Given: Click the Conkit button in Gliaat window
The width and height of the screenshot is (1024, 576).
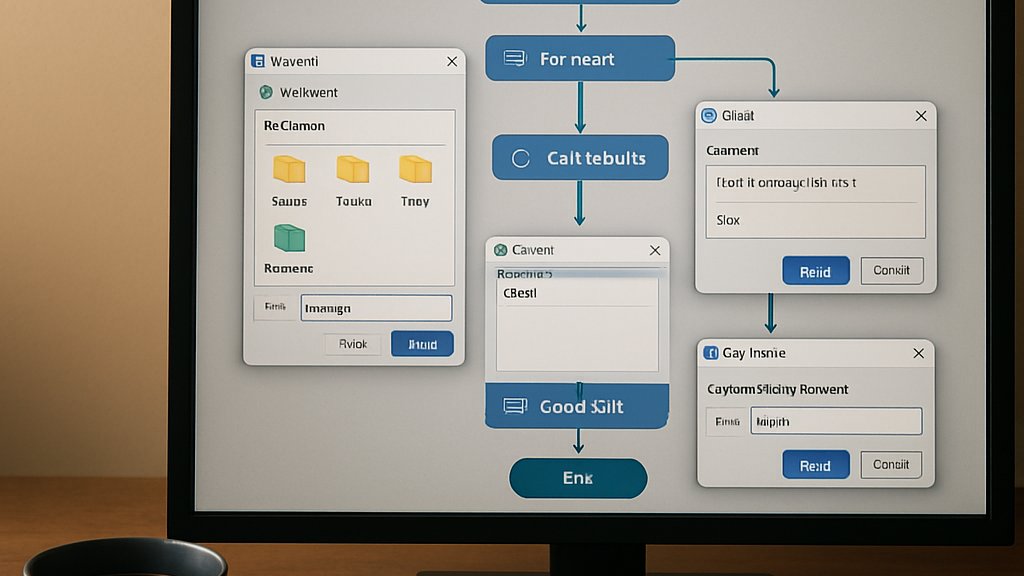Looking at the screenshot, I should [891, 270].
